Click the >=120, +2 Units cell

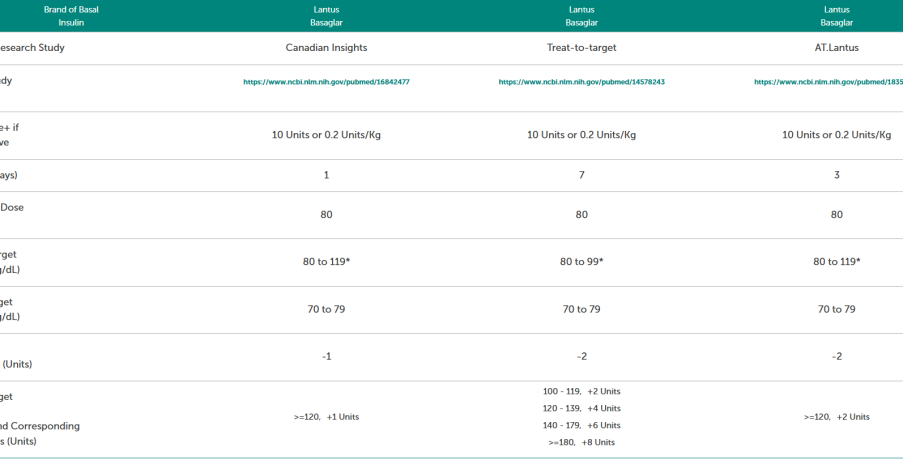tap(836, 417)
